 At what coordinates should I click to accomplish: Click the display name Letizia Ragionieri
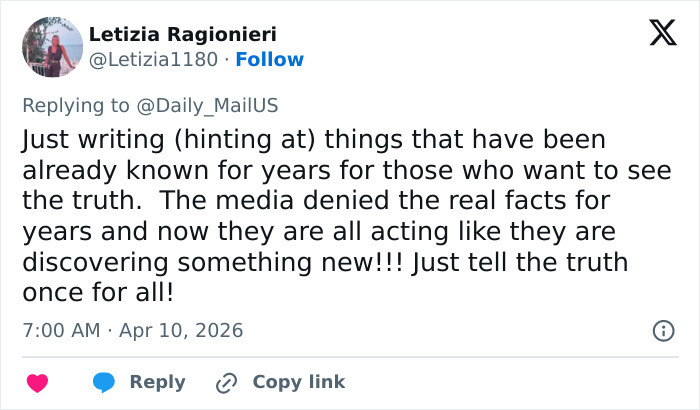[182, 34]
